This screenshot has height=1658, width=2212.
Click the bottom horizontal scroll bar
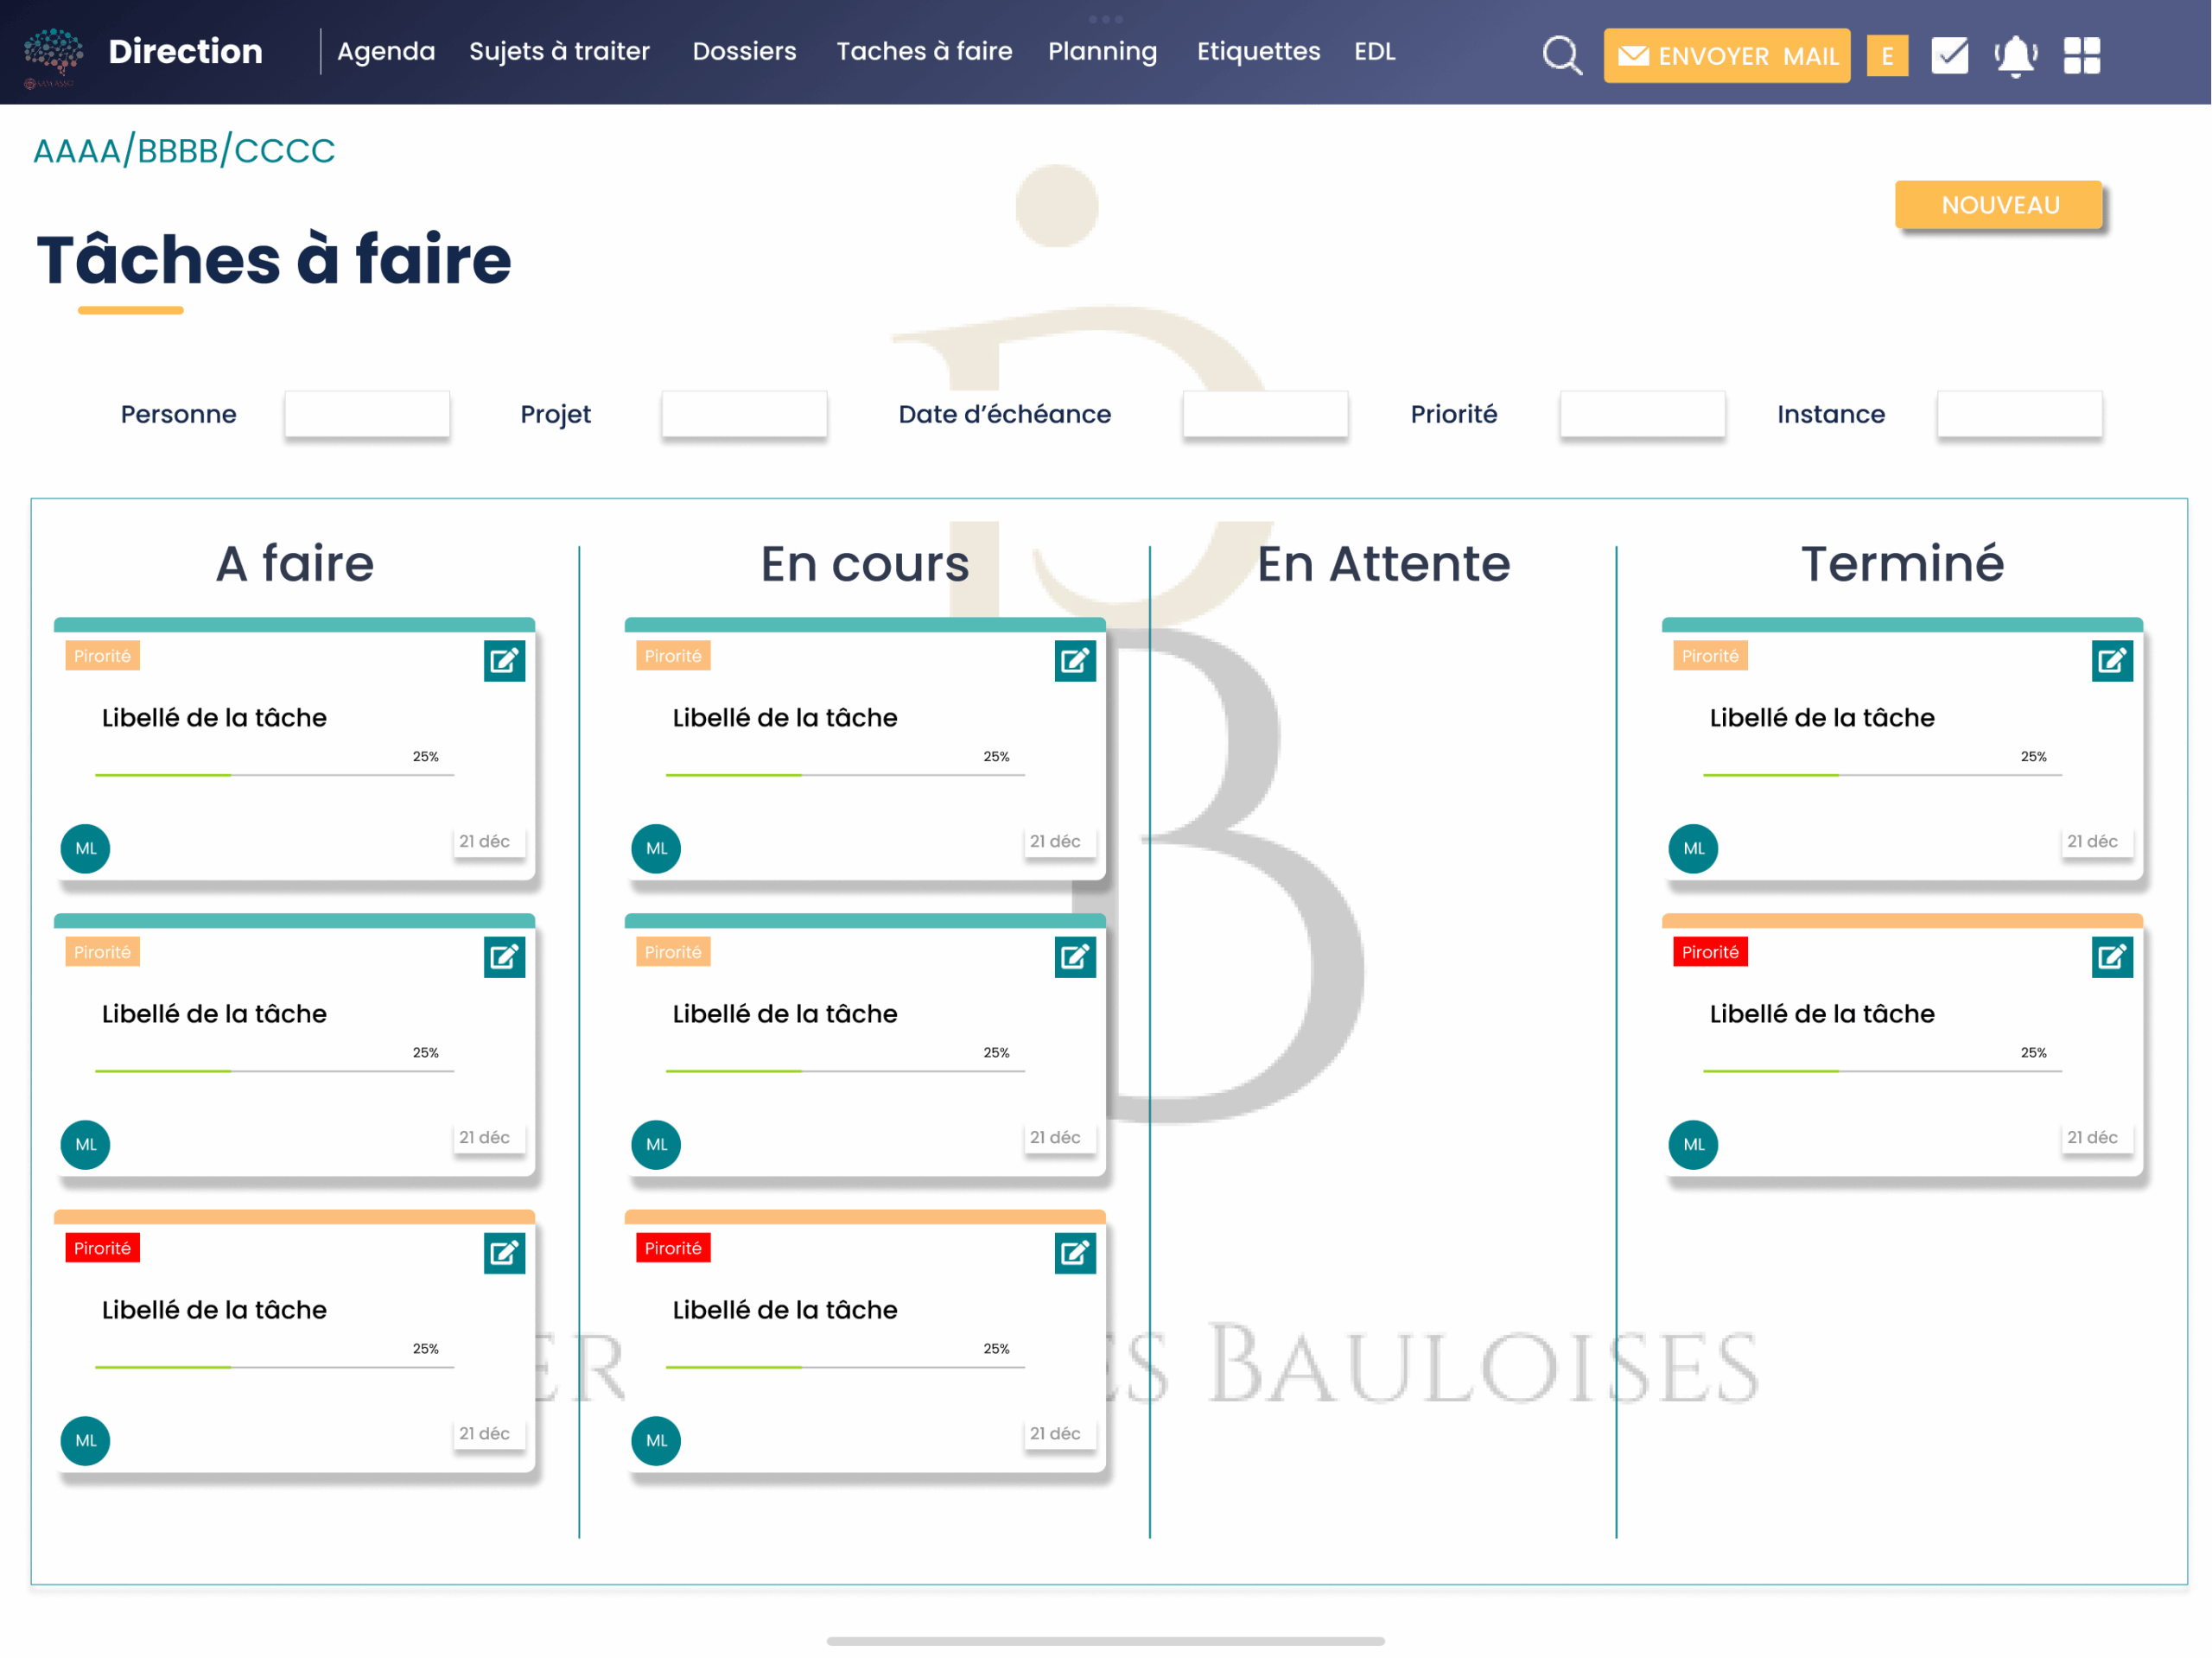tap(1105, 1640)
